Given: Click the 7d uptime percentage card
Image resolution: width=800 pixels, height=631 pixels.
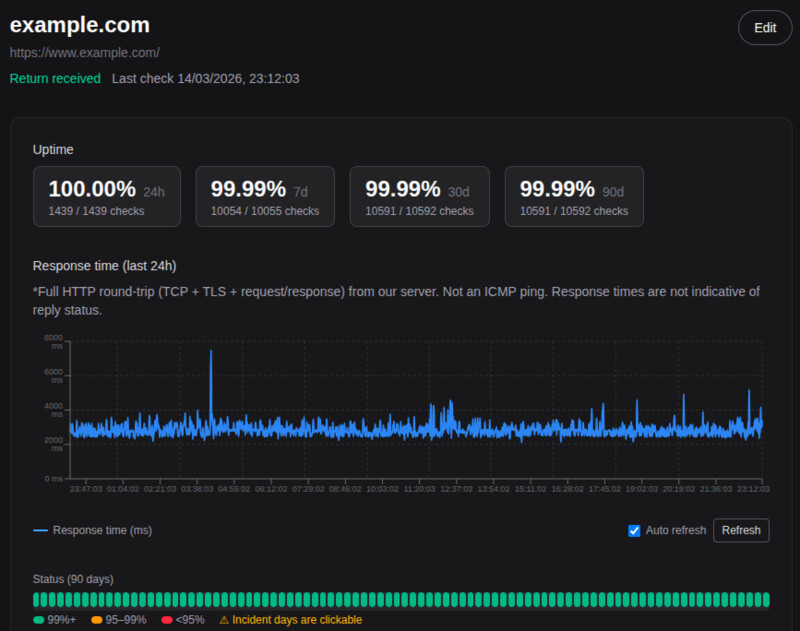Looking at the screenshot, I should click(264, 196).
